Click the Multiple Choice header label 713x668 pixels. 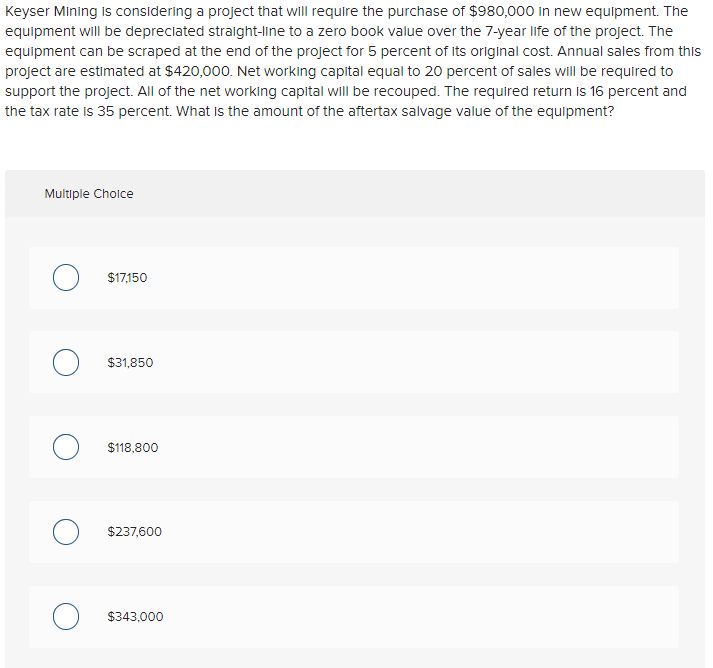tap(89, 193)
